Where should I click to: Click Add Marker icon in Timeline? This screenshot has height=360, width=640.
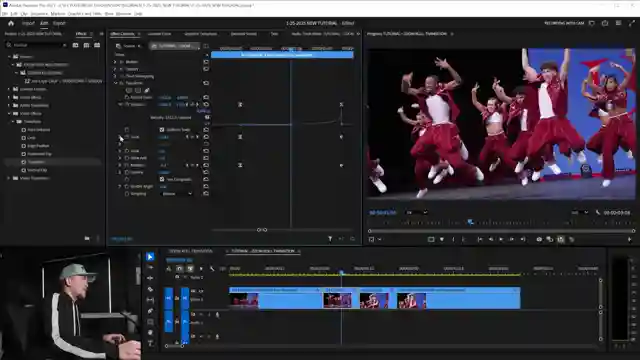pos(201,269)
